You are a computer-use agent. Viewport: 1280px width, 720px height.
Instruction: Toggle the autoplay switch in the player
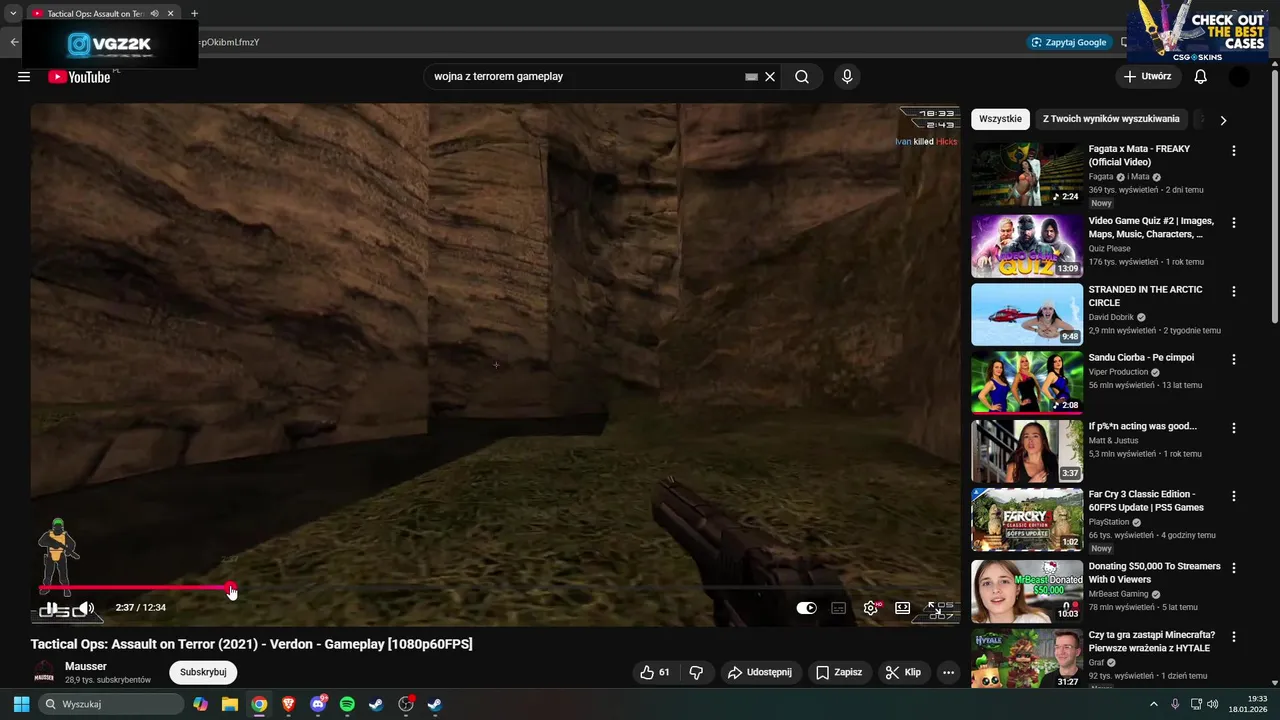click(806, 608)
